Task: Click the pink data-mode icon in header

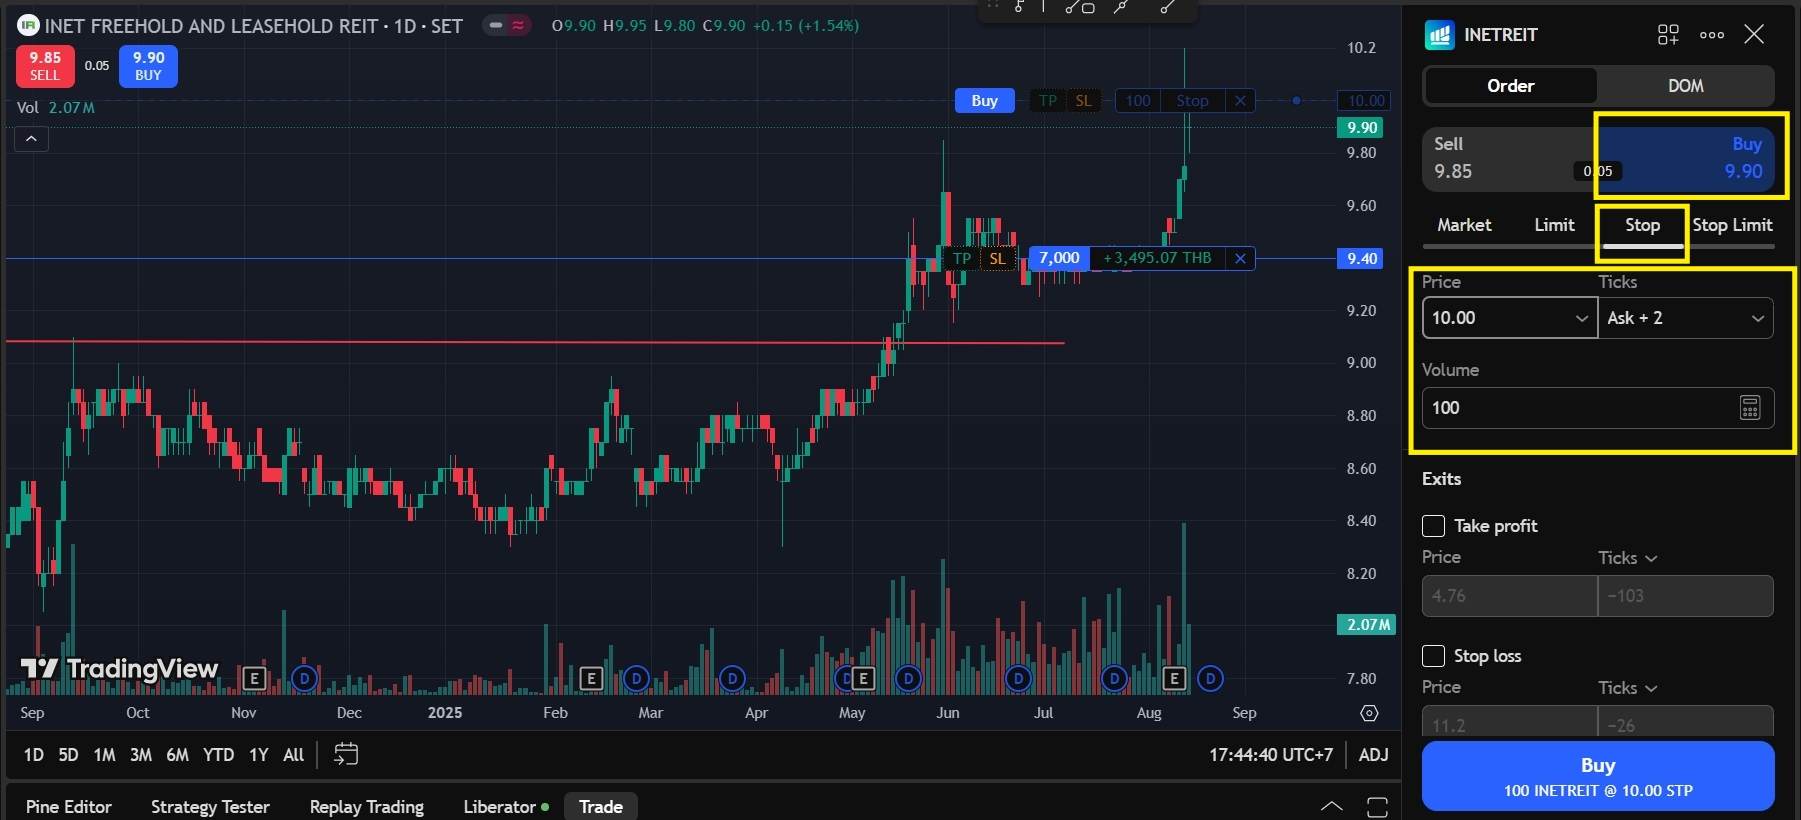Action: (x=518, y=25)
